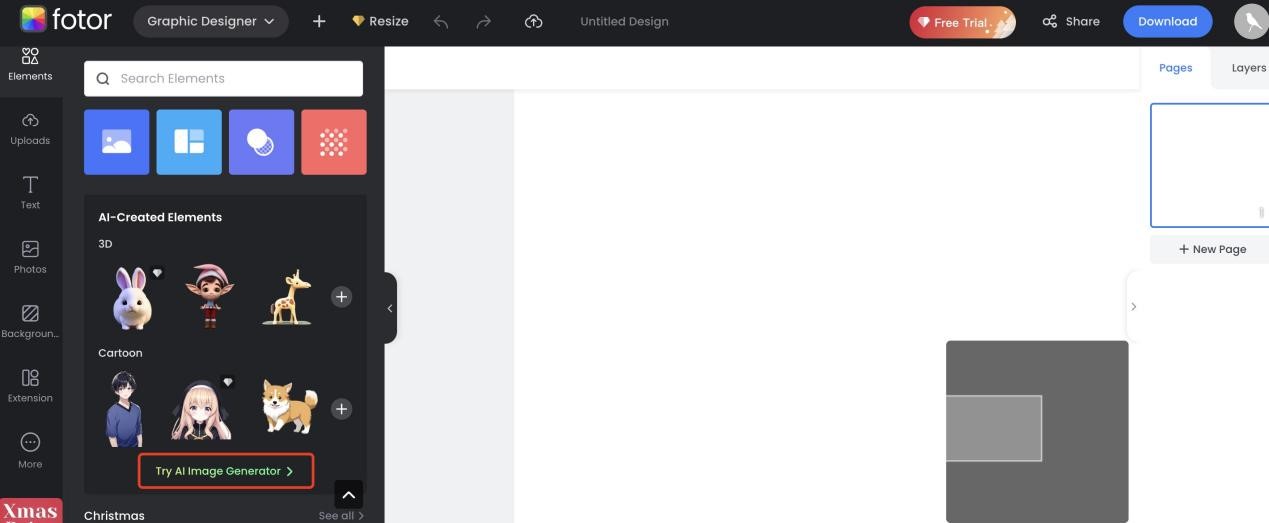
Task: Focus the Search Elements field
Action: click(x=223, y=78)
